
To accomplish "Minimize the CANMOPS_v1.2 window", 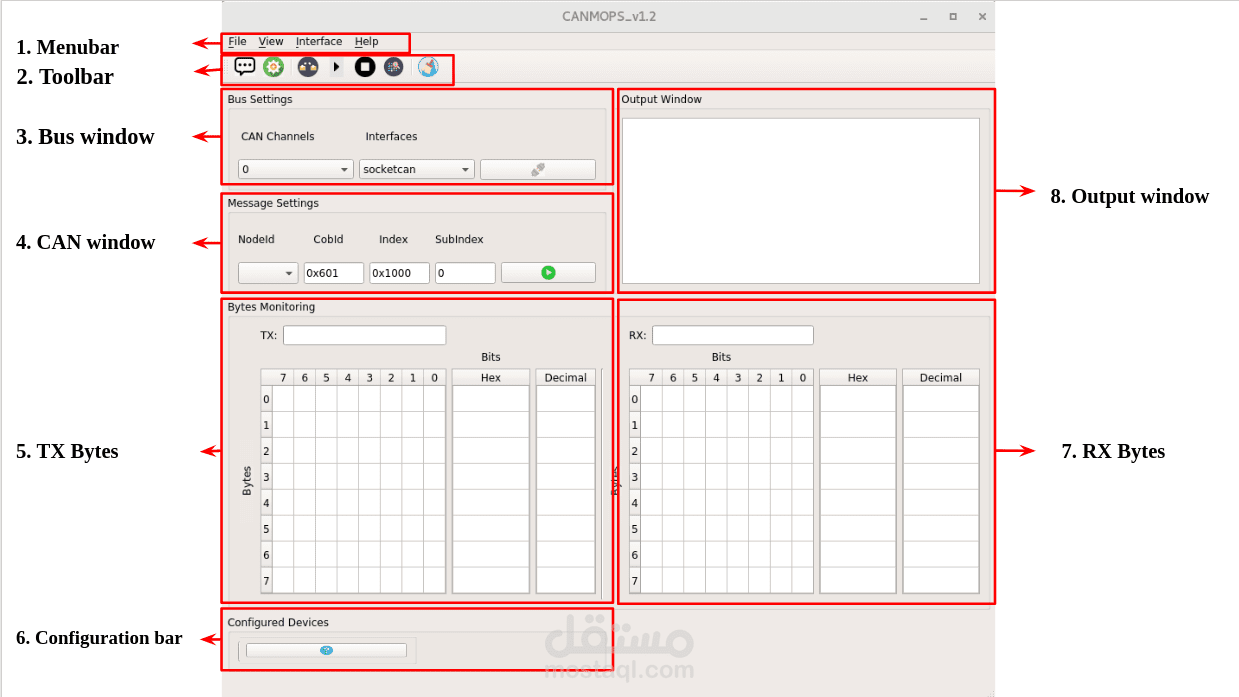I will [922, 17].
